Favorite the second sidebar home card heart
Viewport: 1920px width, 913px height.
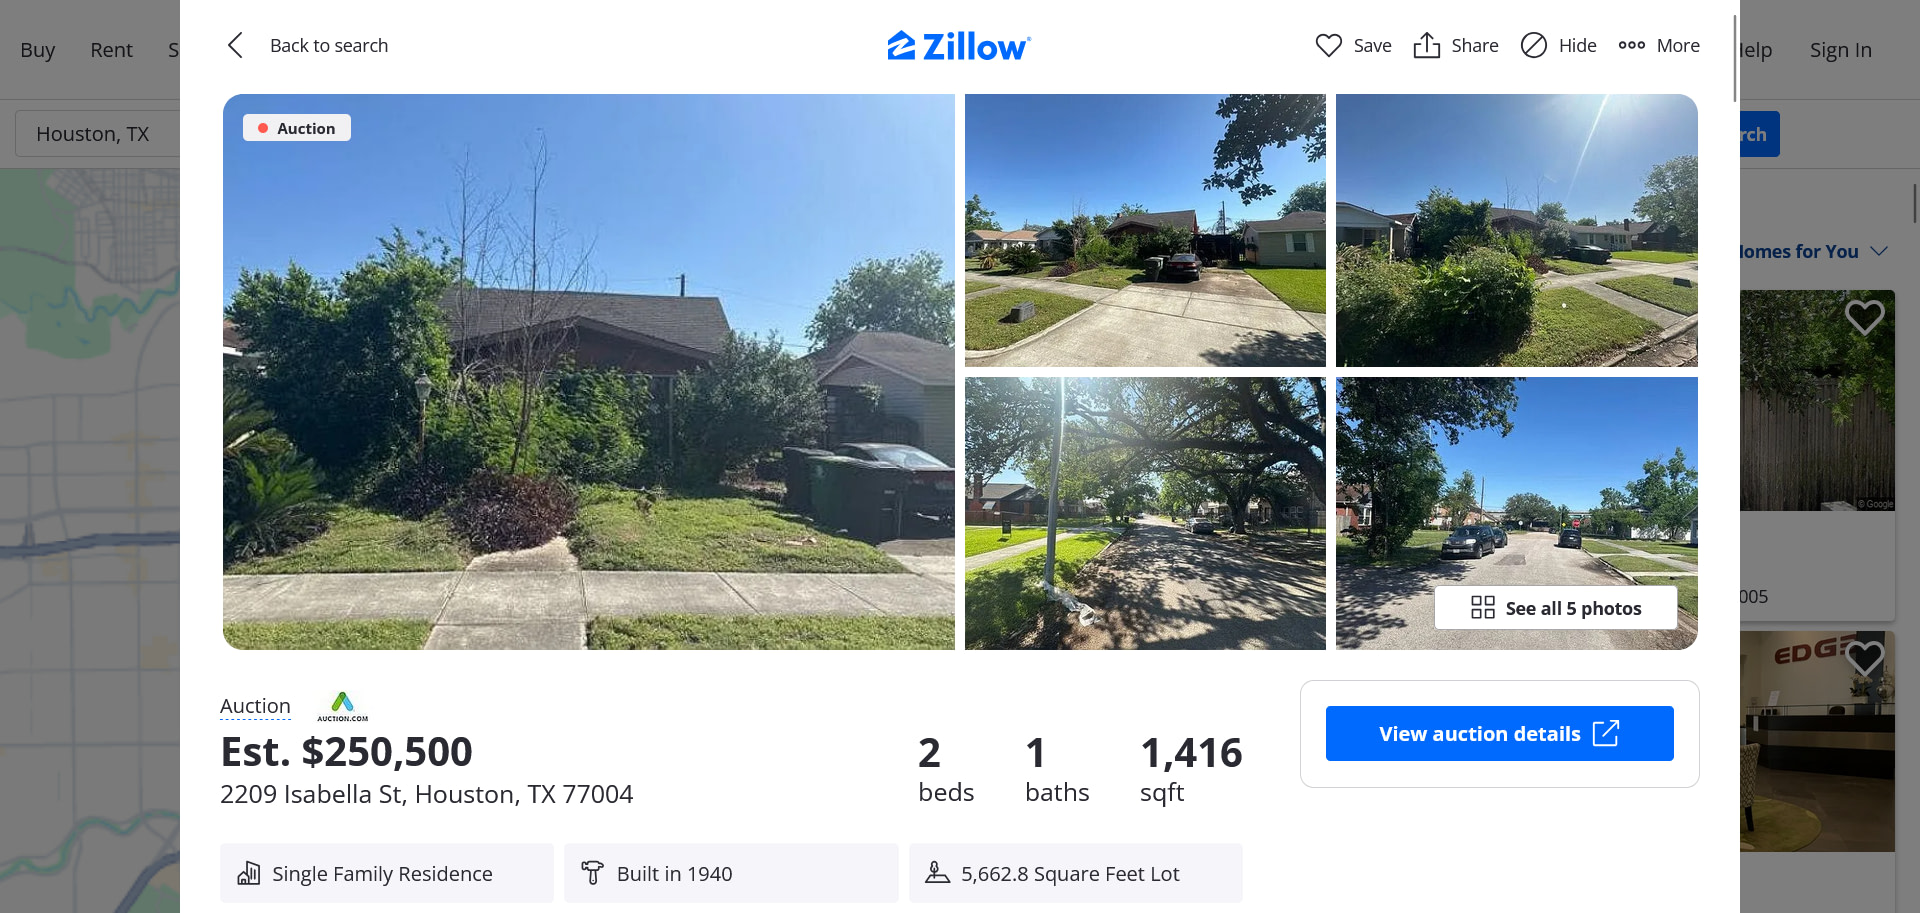(x=1864, y=658)
